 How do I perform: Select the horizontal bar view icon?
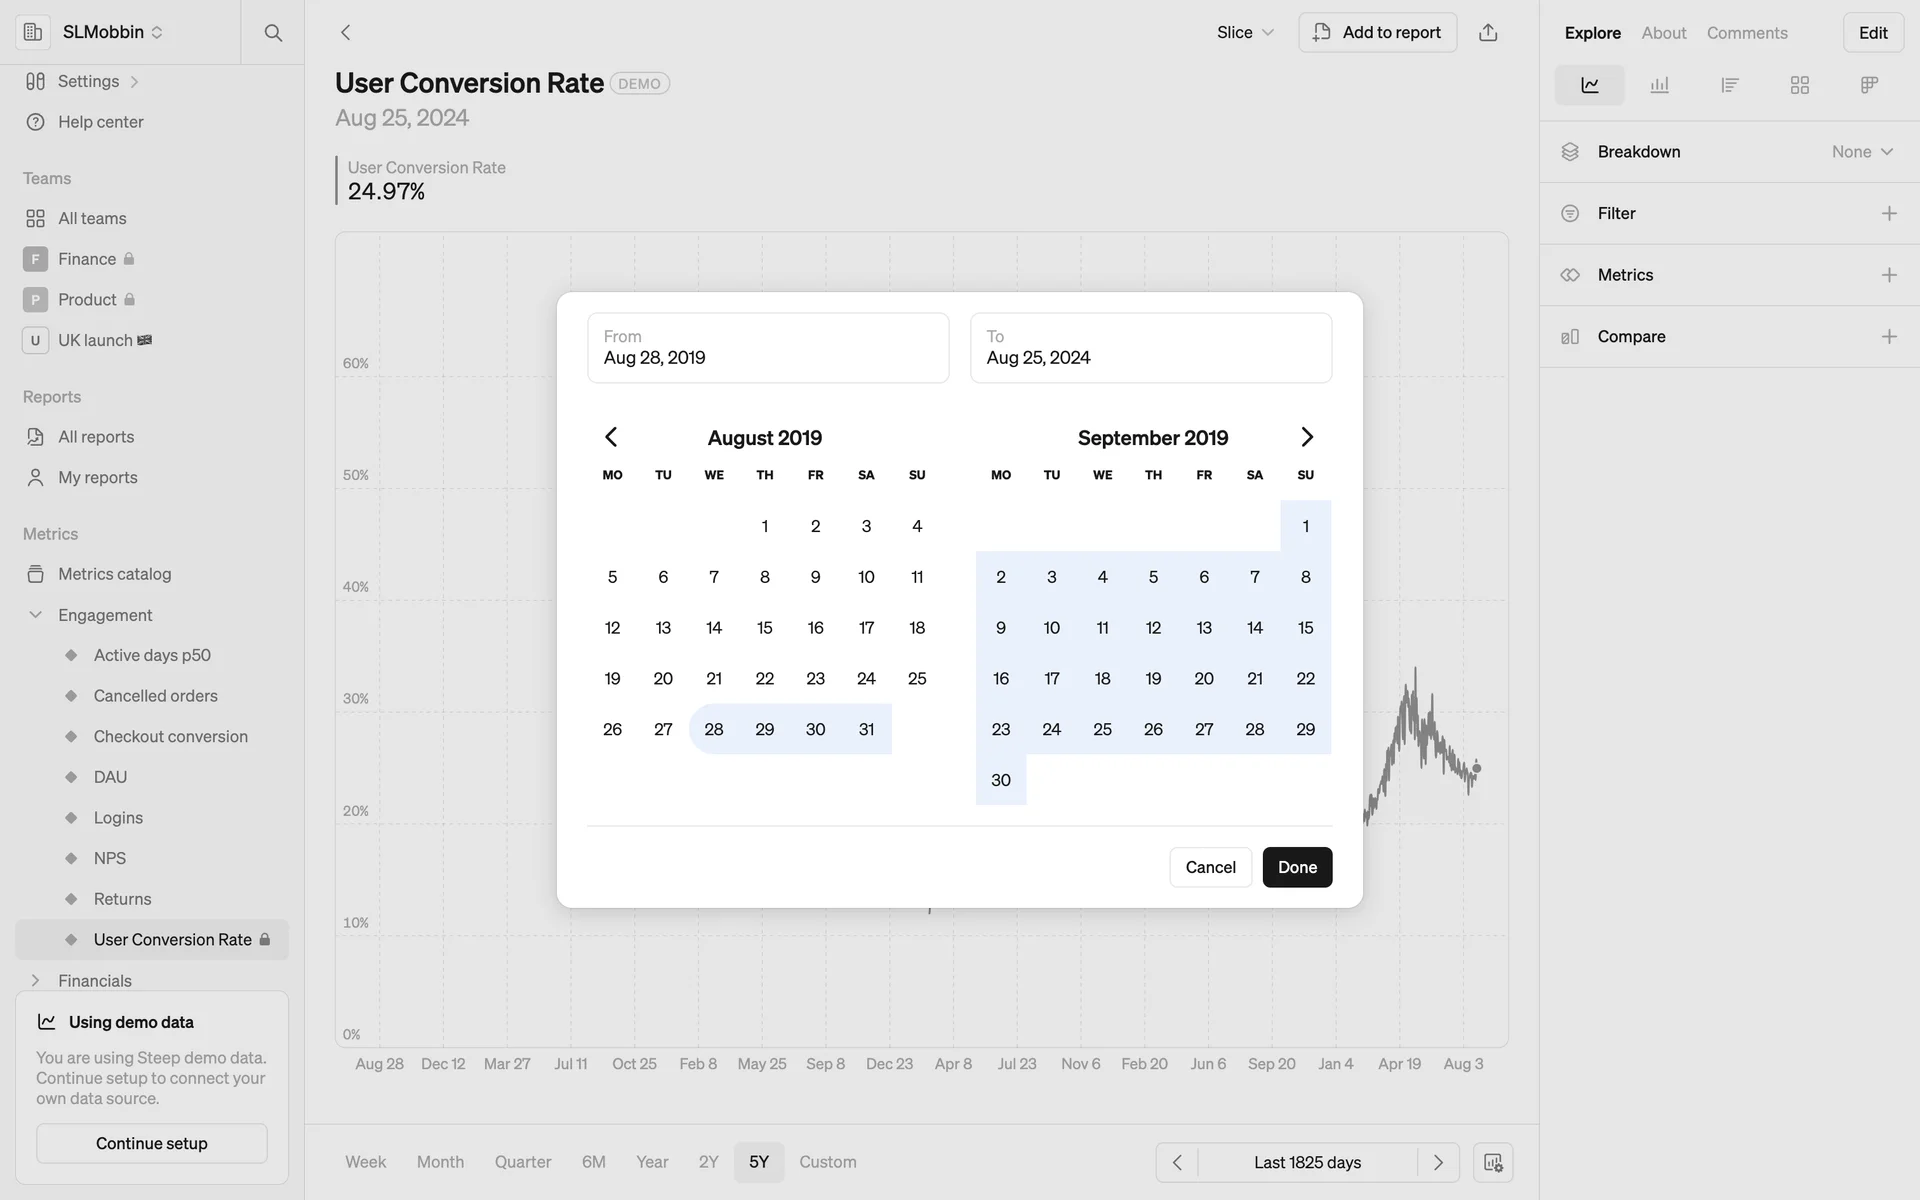click(x=1729, y=85)
